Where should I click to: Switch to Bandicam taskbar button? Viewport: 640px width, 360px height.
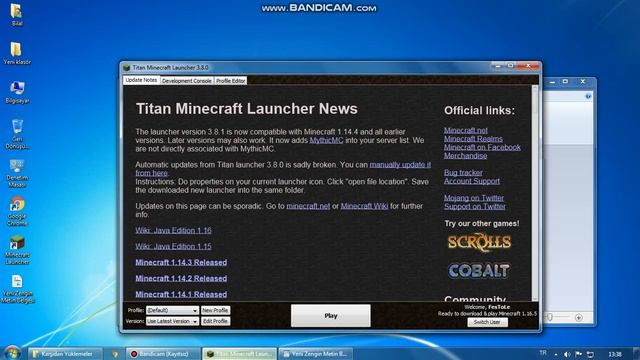point(163,354)
